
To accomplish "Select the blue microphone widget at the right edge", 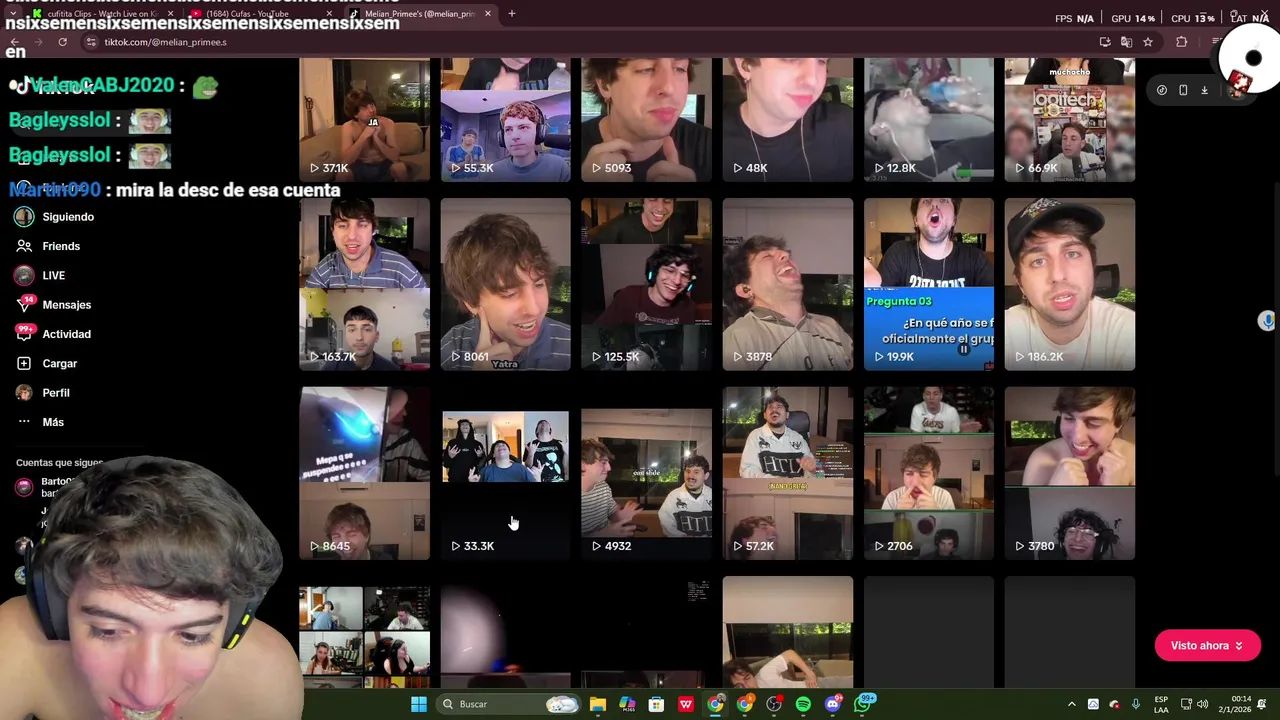I will click(x=1267, y=320).
